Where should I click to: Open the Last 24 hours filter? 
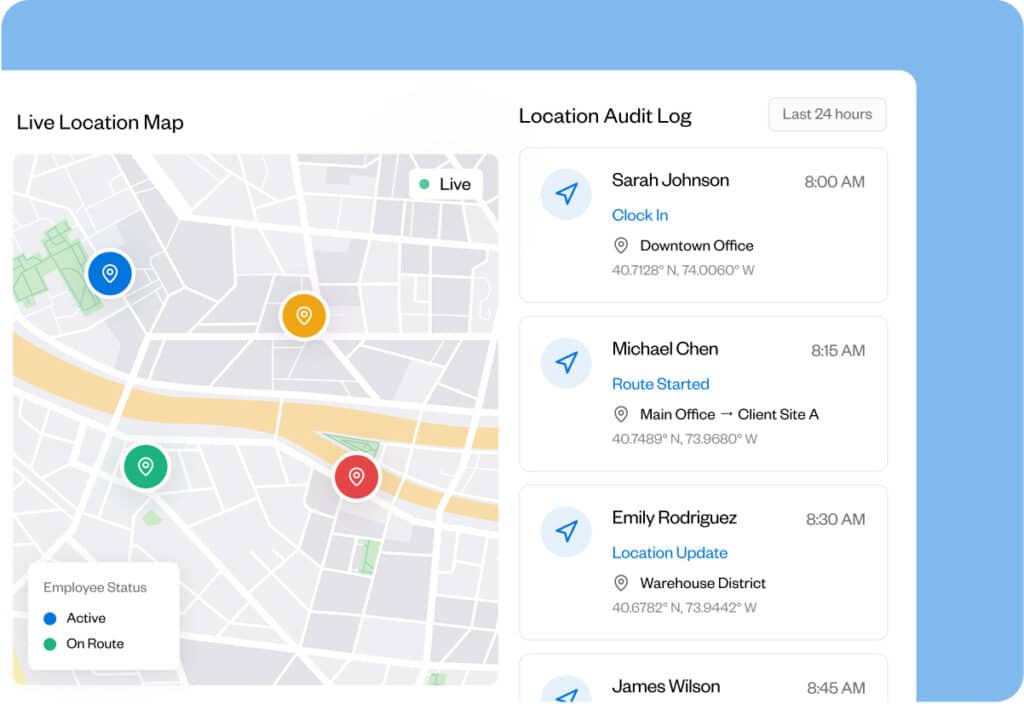pyautogui.click(x=827, y=114)
